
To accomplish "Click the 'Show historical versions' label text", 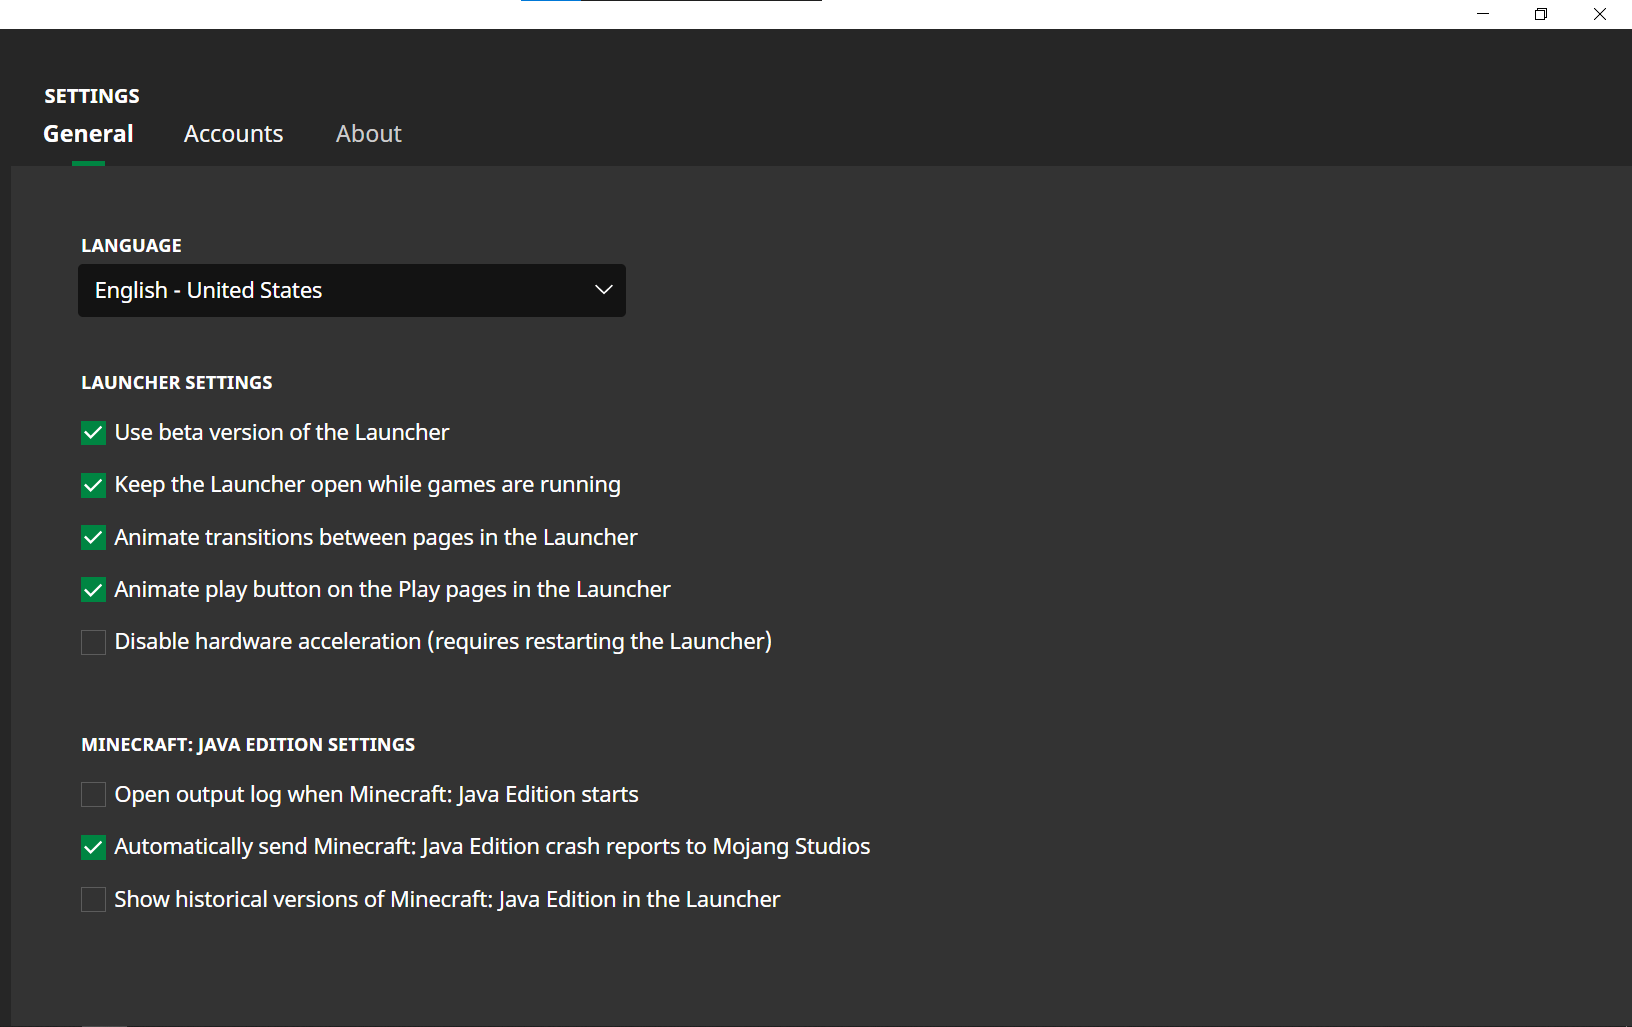I will (x=446, y=900).
